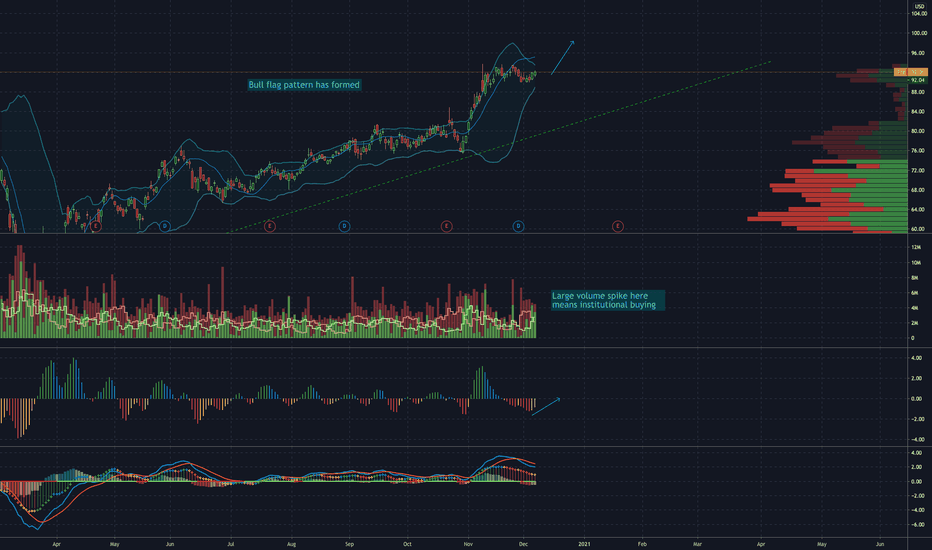Screen dimensions: 932x550
Task: Click the 60.00 price axis label
Action: [918, 229]
